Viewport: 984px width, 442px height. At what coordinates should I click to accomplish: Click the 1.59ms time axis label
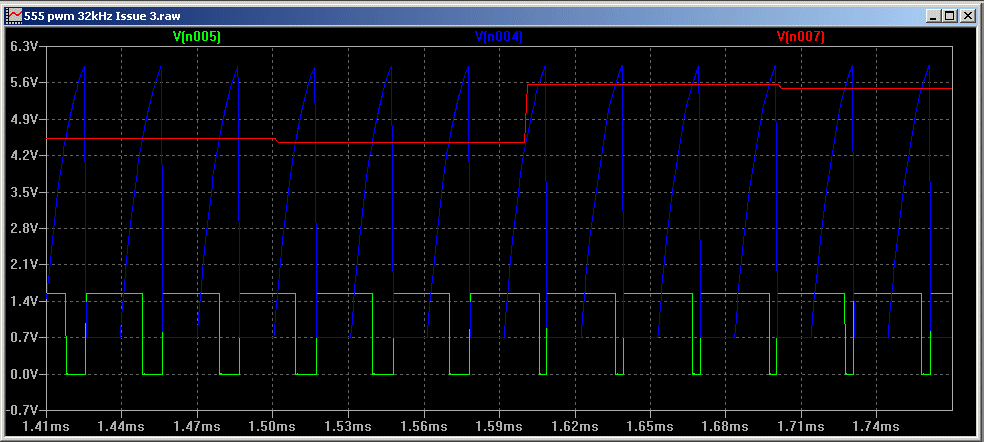point(500,426)
